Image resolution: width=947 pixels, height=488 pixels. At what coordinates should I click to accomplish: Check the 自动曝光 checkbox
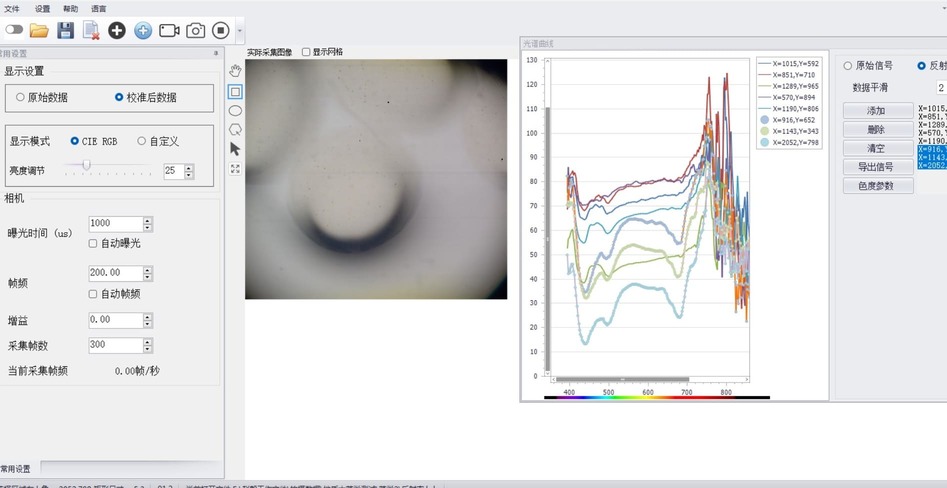pyautogui.click(x=93, y=243)
